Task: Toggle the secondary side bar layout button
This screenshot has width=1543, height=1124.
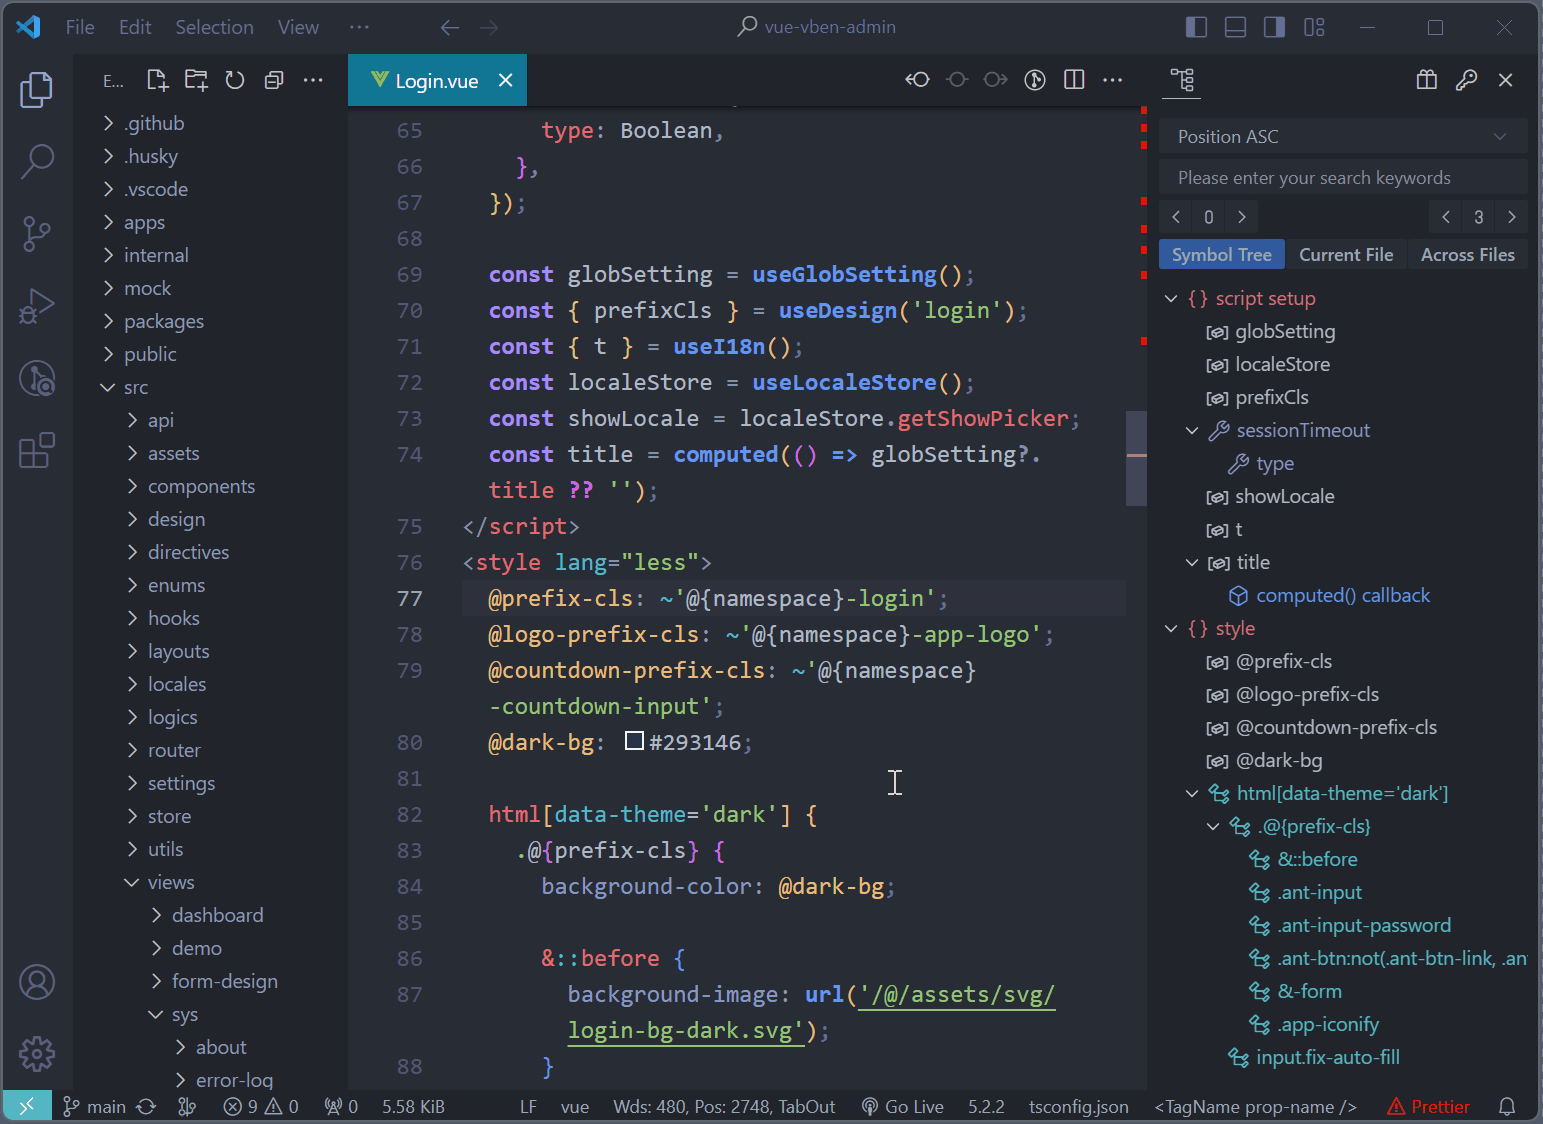Action: pyautogui.click(x=1274, y=27)
